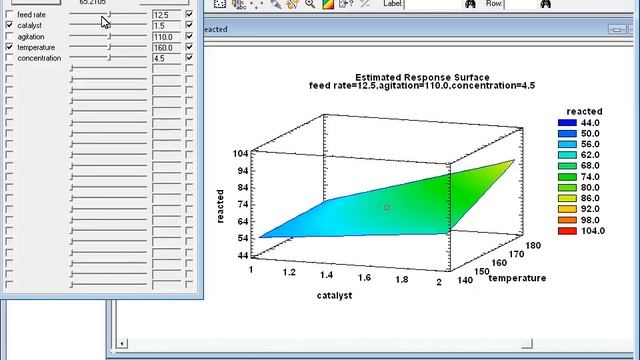Click the green 74.0 legend swatch

click(567, 177)
